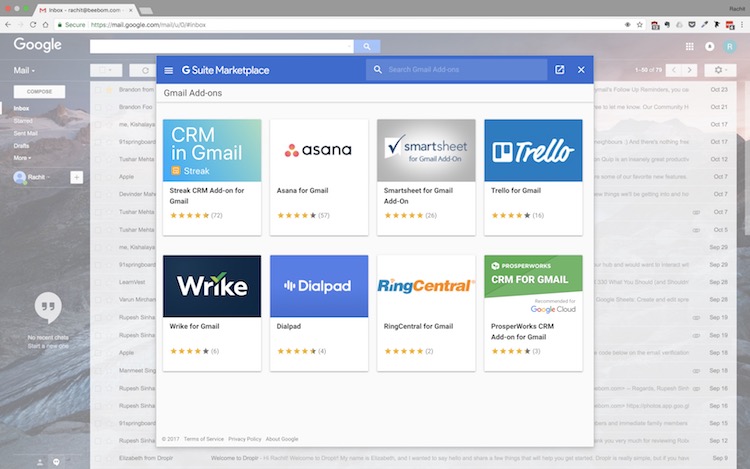Close the Inbox browser tab
The image size is (750, 469).
point(131,10)
